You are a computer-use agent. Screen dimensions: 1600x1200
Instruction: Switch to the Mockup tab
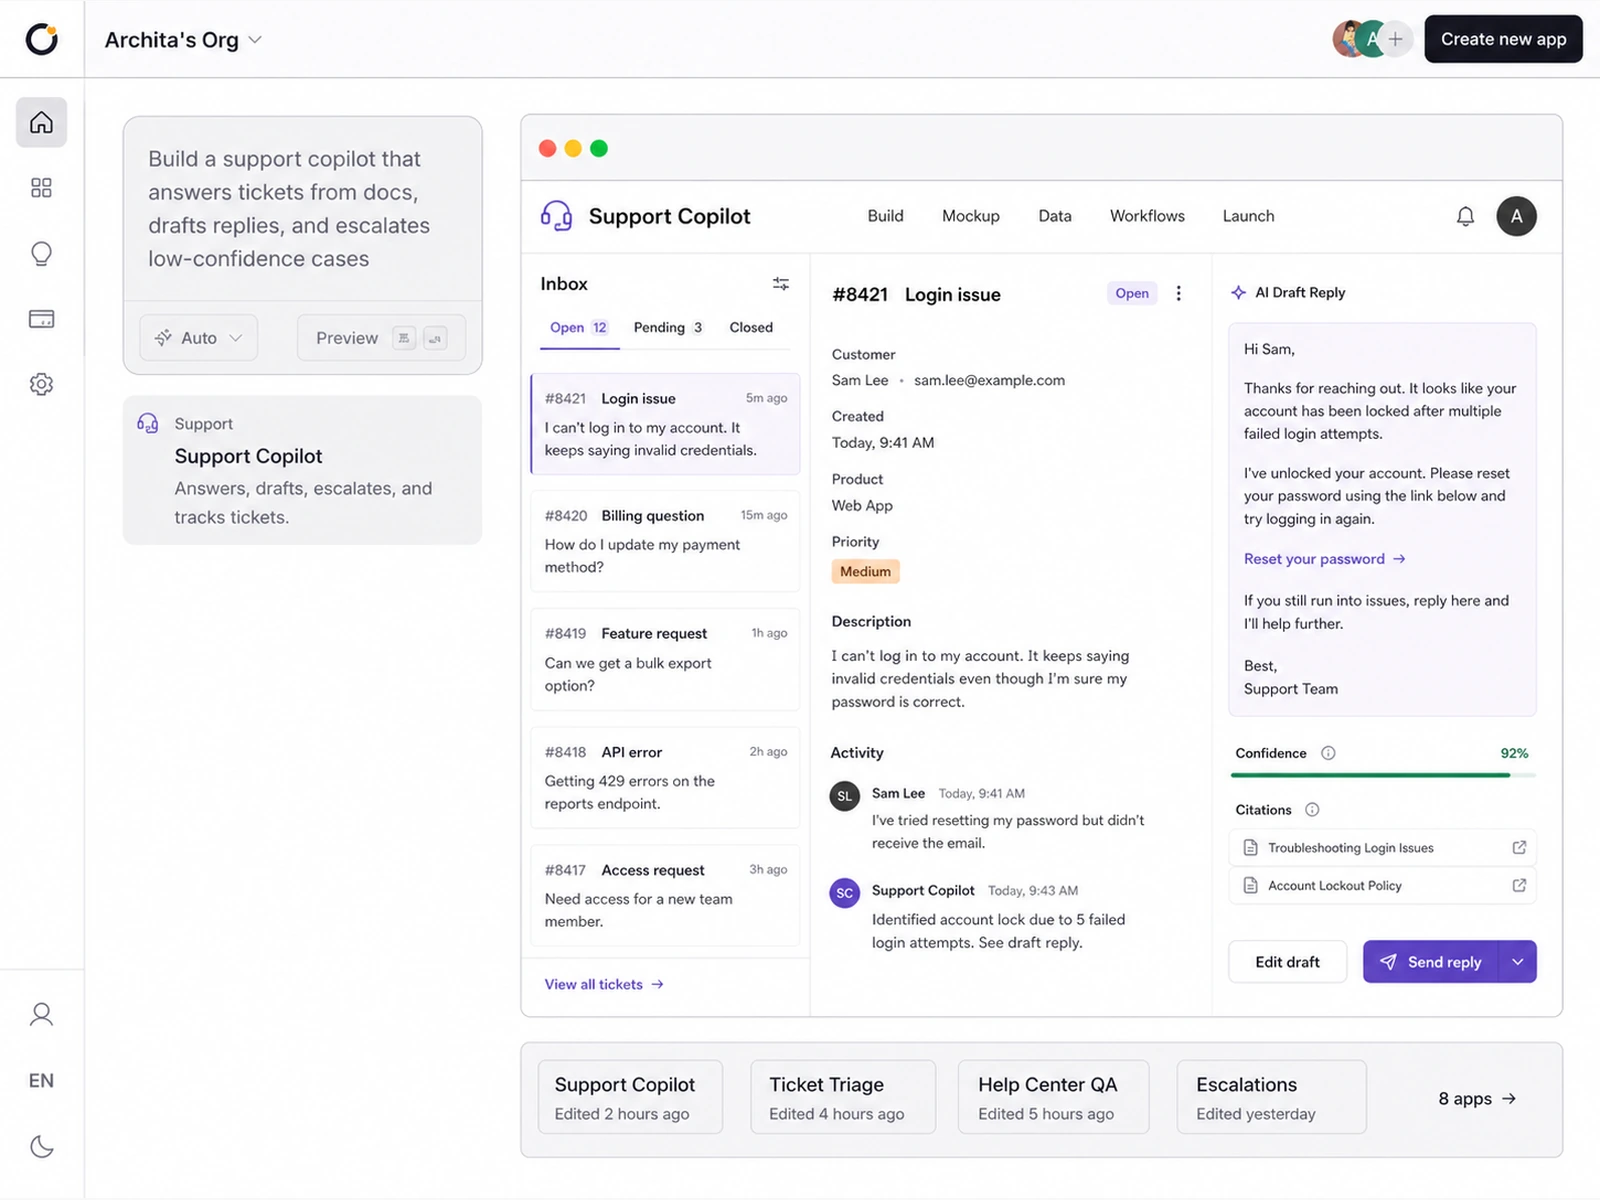970,216
